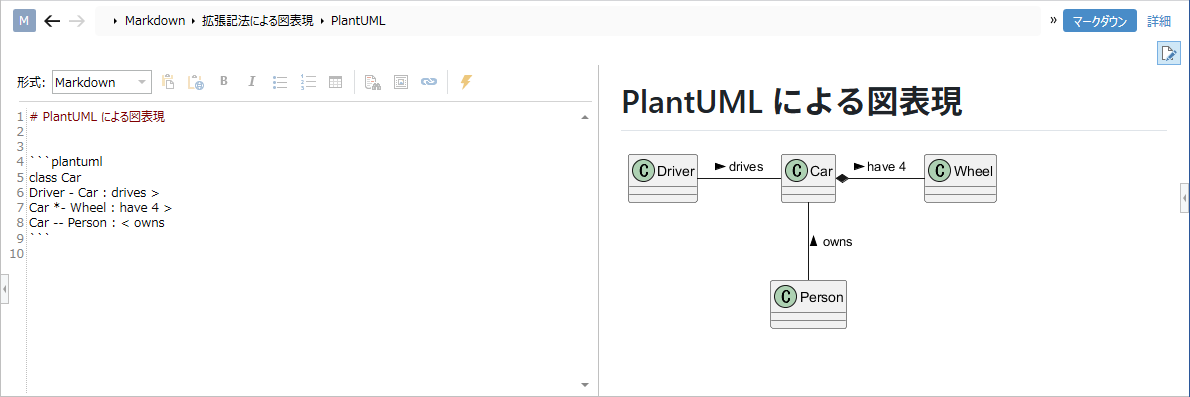Open the 形式 Markdown format dropdown
The width and height of the screenshot is (1190, 397).
click(102, 82)
